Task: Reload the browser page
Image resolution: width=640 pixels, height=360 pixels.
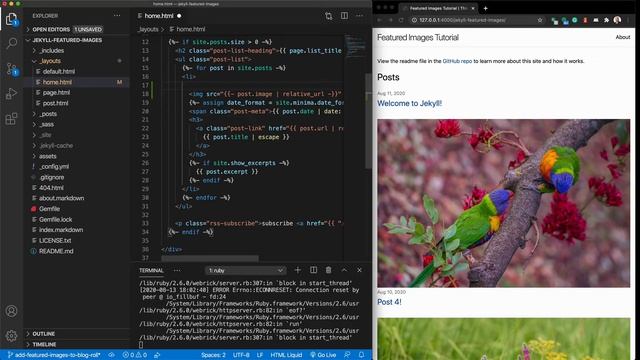Action: pos(401,20)
